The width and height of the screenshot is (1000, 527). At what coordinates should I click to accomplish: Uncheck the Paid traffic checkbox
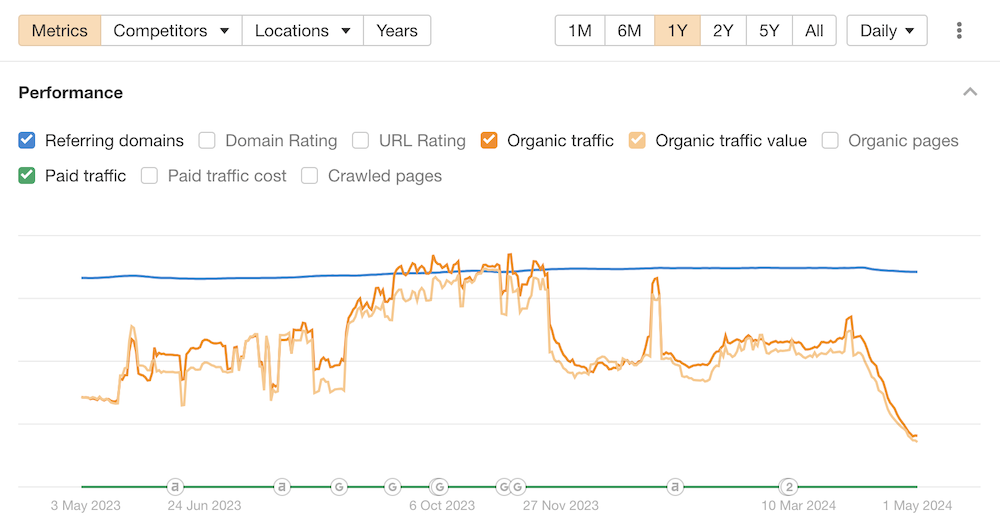(x=27, y=176)
